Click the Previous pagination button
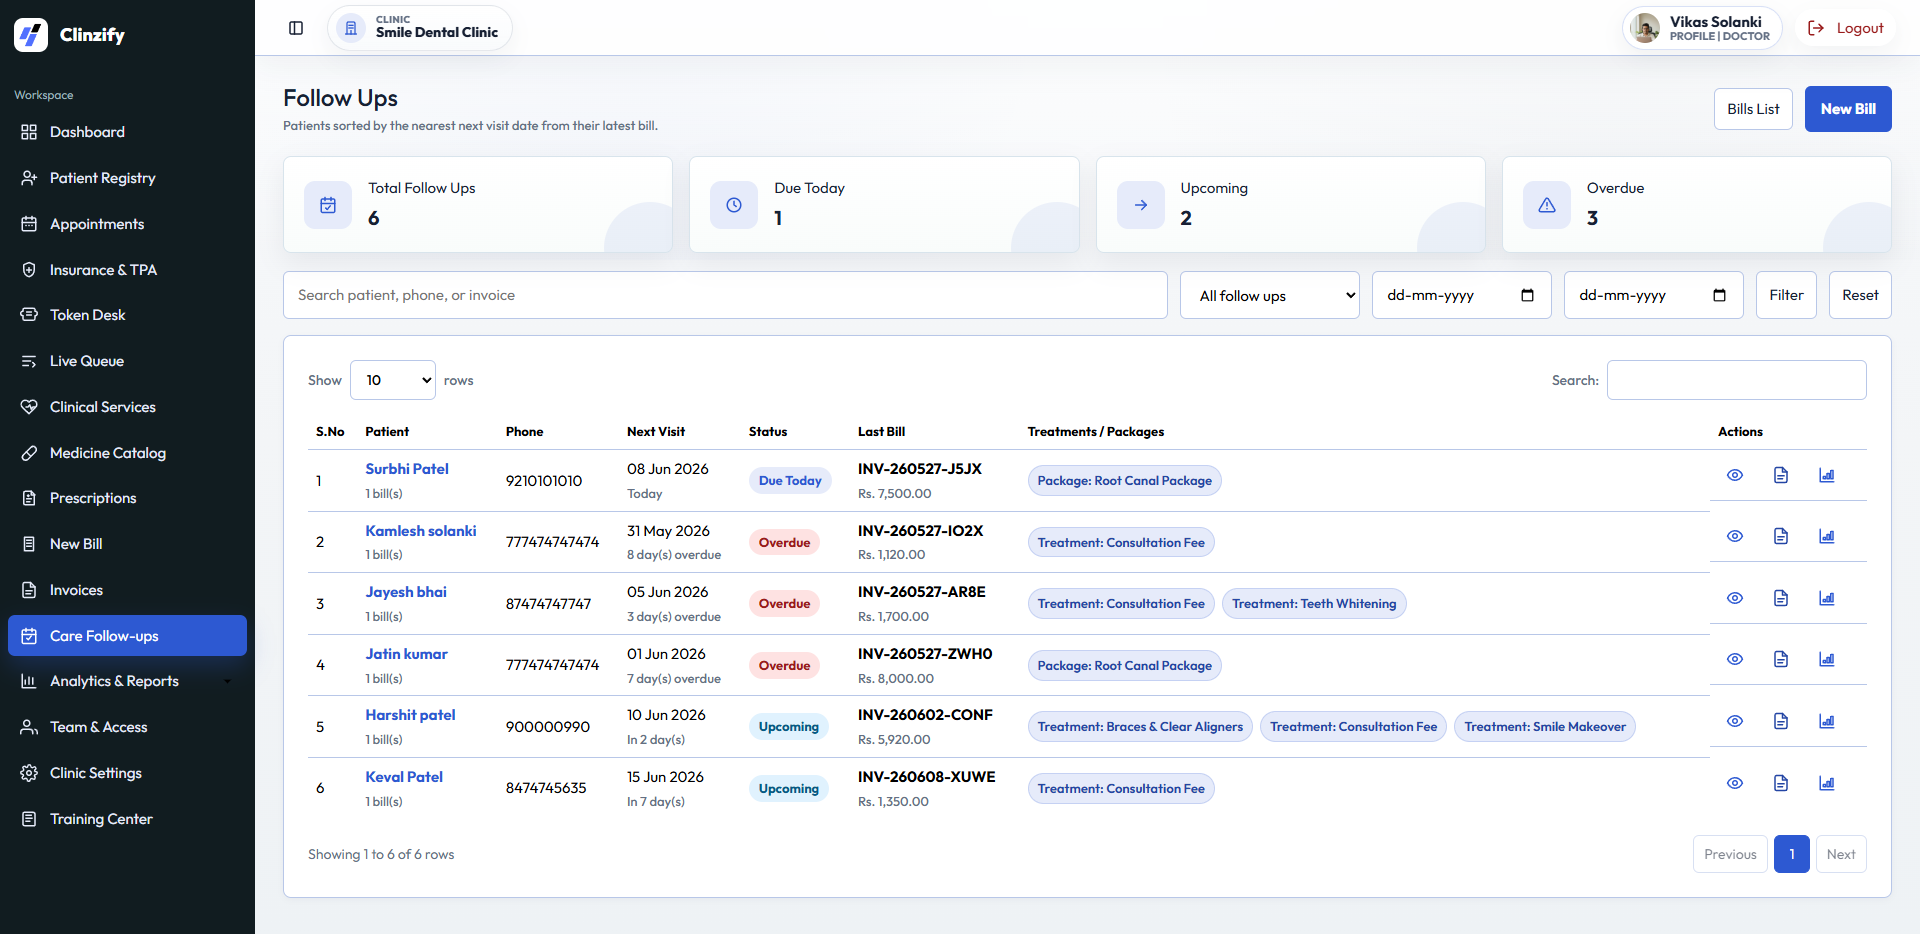Image resolution: width=1920 pixels, height=934 pixels. [1730, 854]
